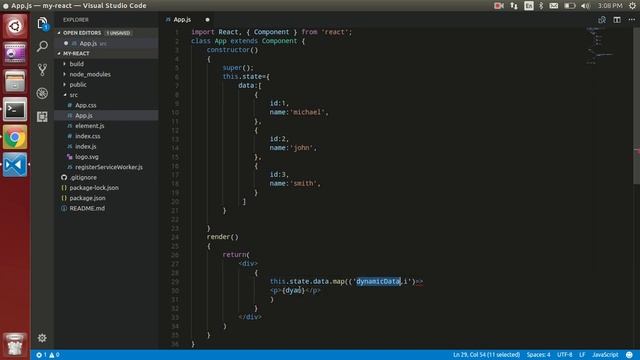Click the unsaved dot on App.js tab
This screenshot has width=640, height=360.
coord(207,20)
